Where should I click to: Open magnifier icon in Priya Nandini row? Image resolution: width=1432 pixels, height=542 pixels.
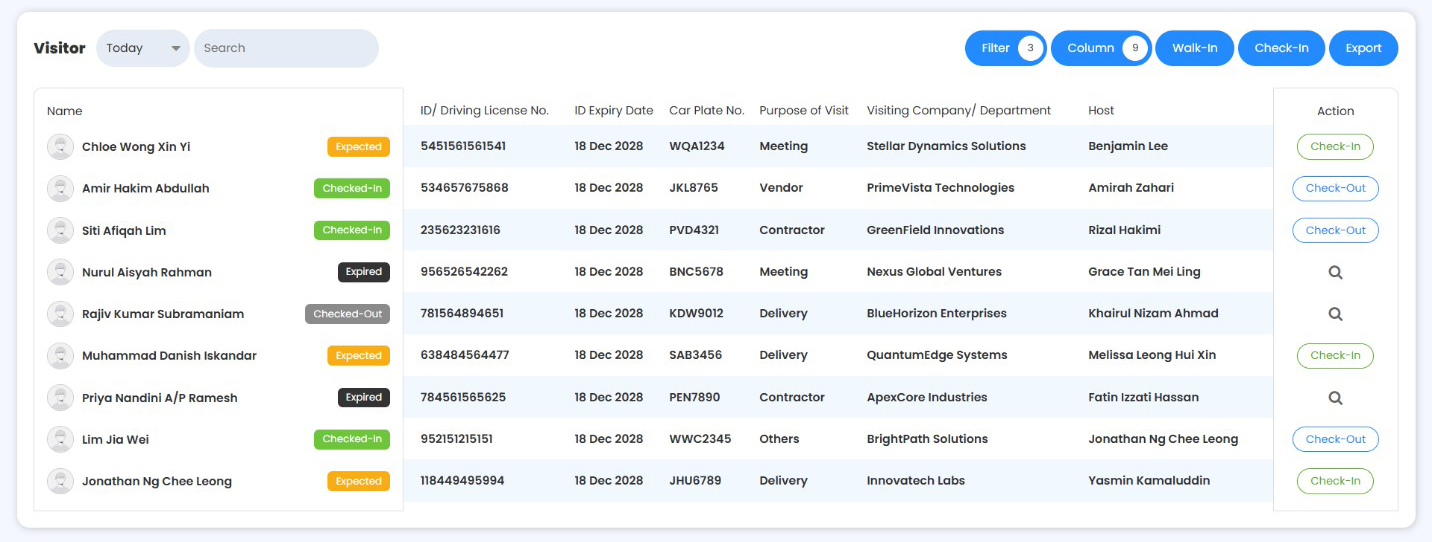pyautogui.click(x=1335, y=398)
